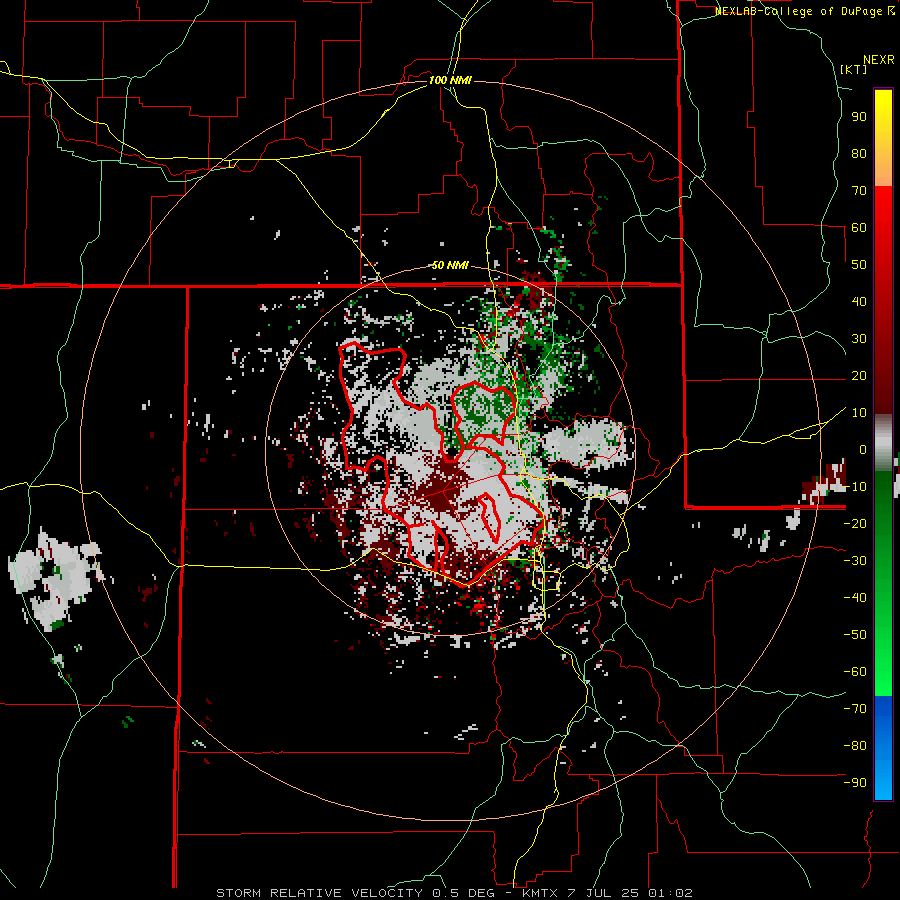Click the "0" value on velocity scale
900x900 pixels.
(863, 449)
